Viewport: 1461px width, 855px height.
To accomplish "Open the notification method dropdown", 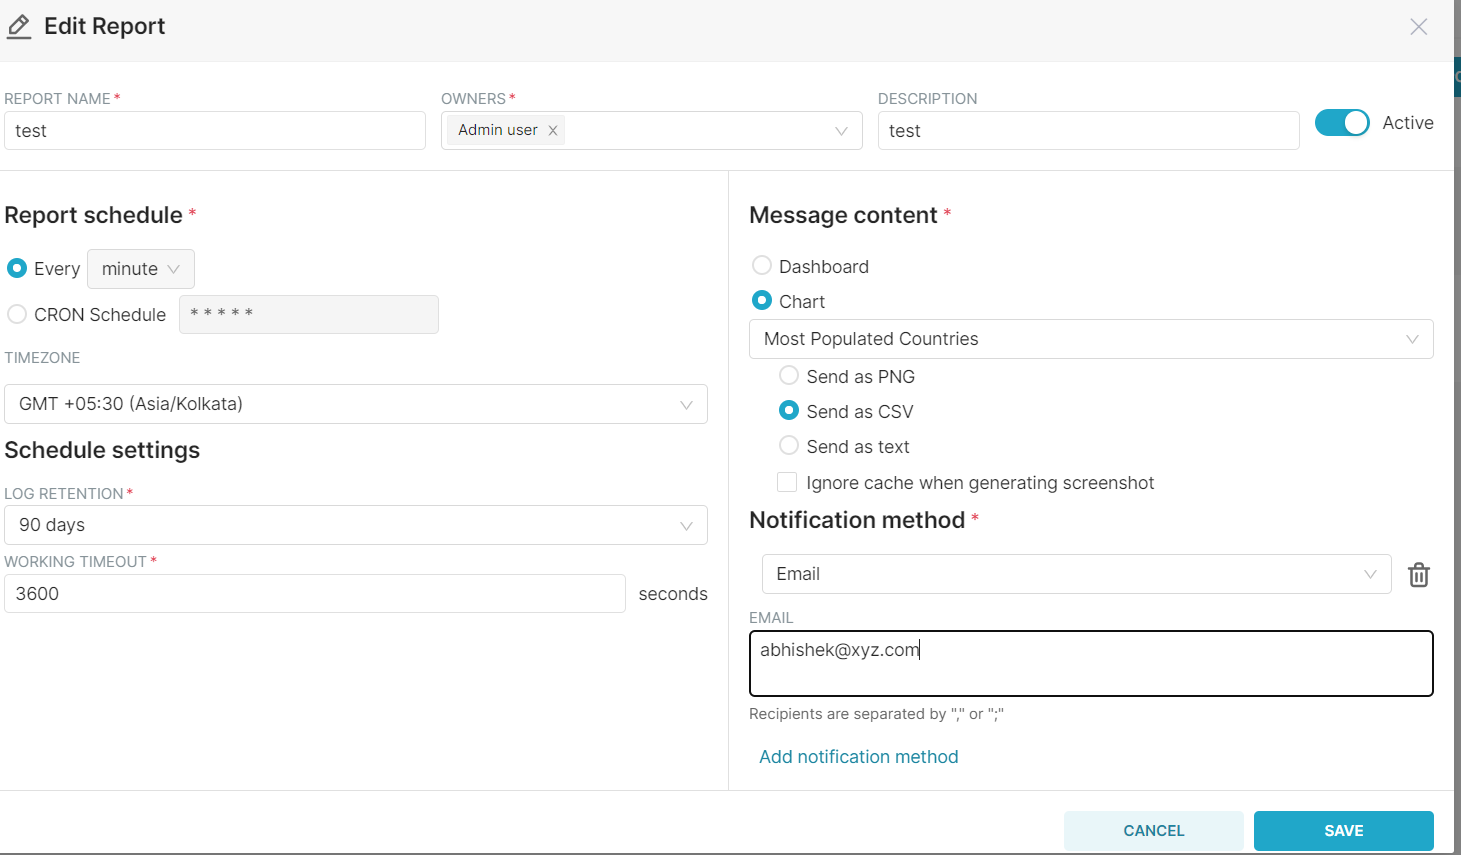I will [x=1075, y=574].
